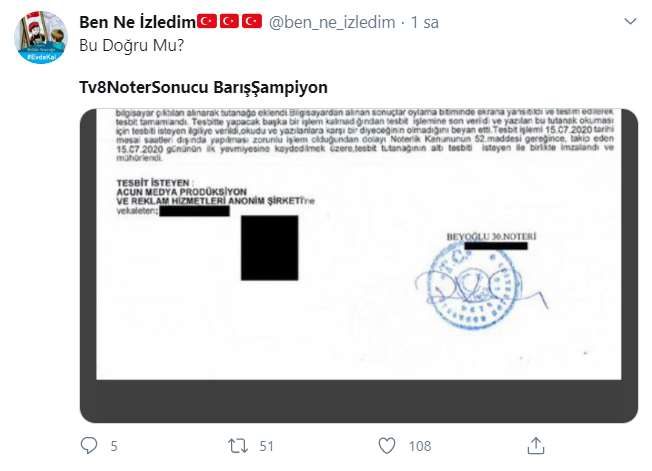The width and height of the screenshot is (652, 471).
Task: View the attached notary document image
Action: pyautogui.click(x=358, y=266)
